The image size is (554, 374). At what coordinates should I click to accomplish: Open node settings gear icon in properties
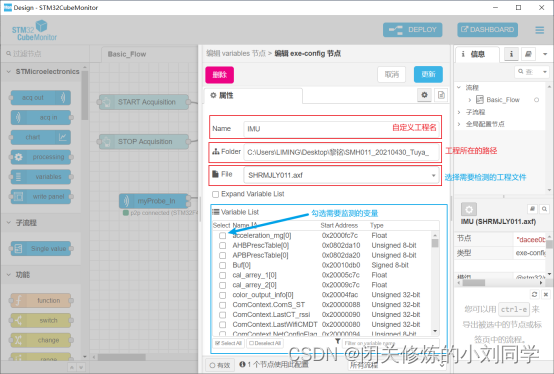tap(424, 95)
